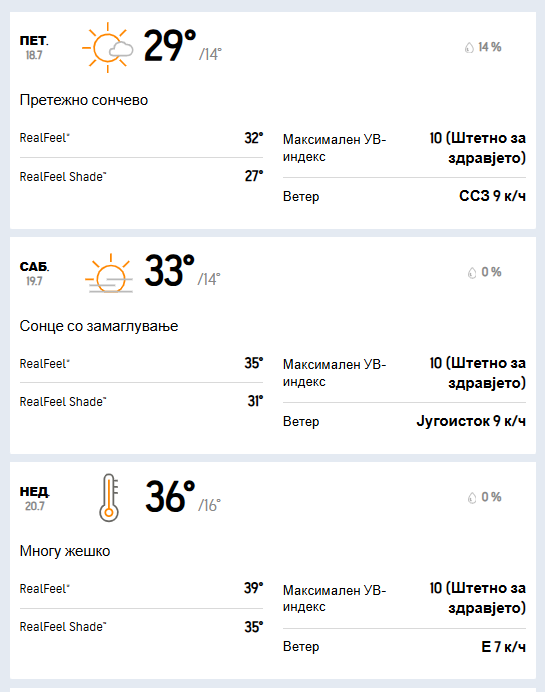The height and width of the screenshot is (692, 545).
Task: Click the 33° high temperature
Action: 169,271
